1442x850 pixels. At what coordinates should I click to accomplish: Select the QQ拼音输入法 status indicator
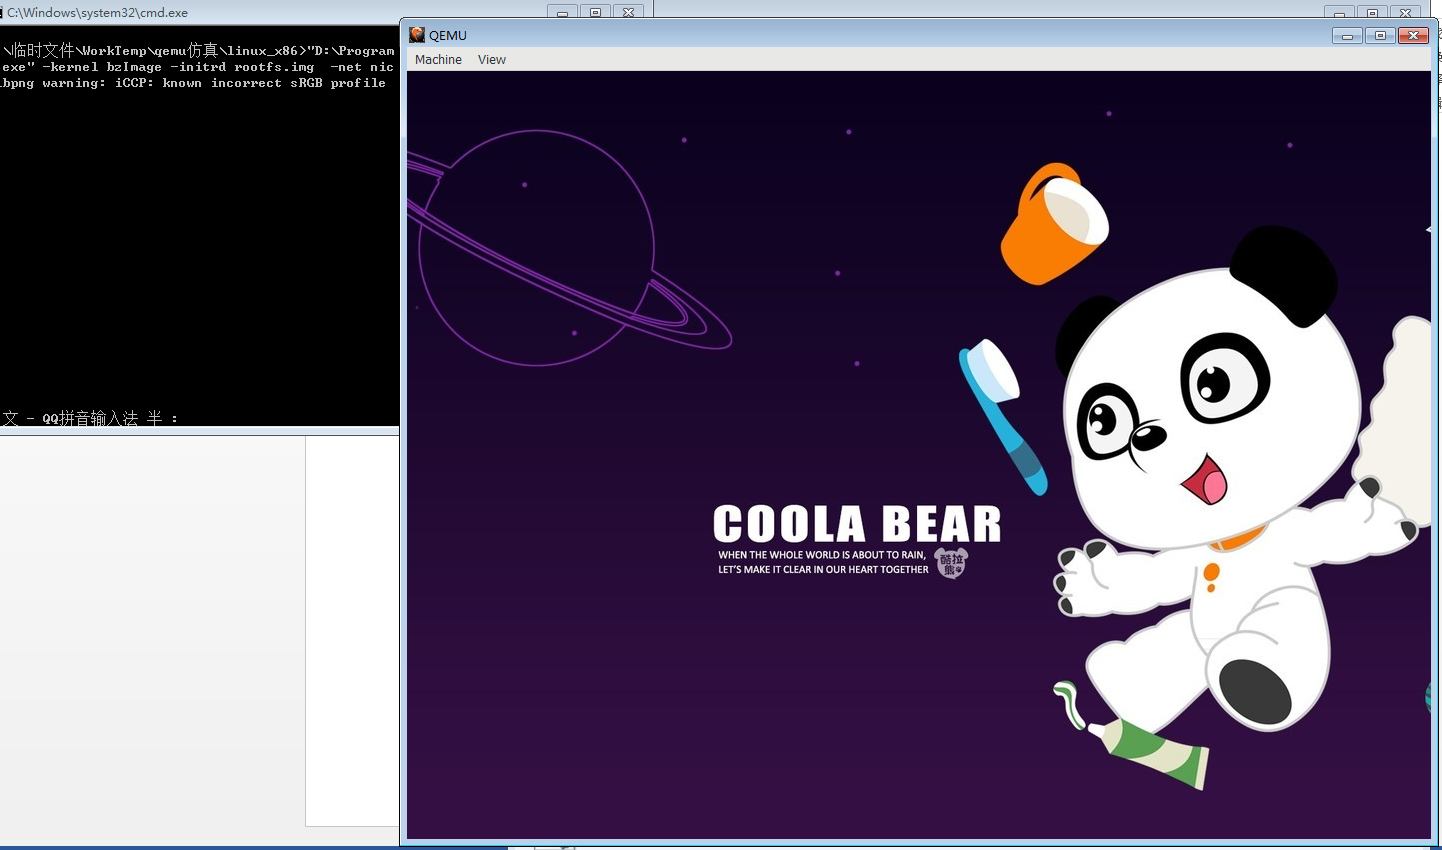[90, 418]
